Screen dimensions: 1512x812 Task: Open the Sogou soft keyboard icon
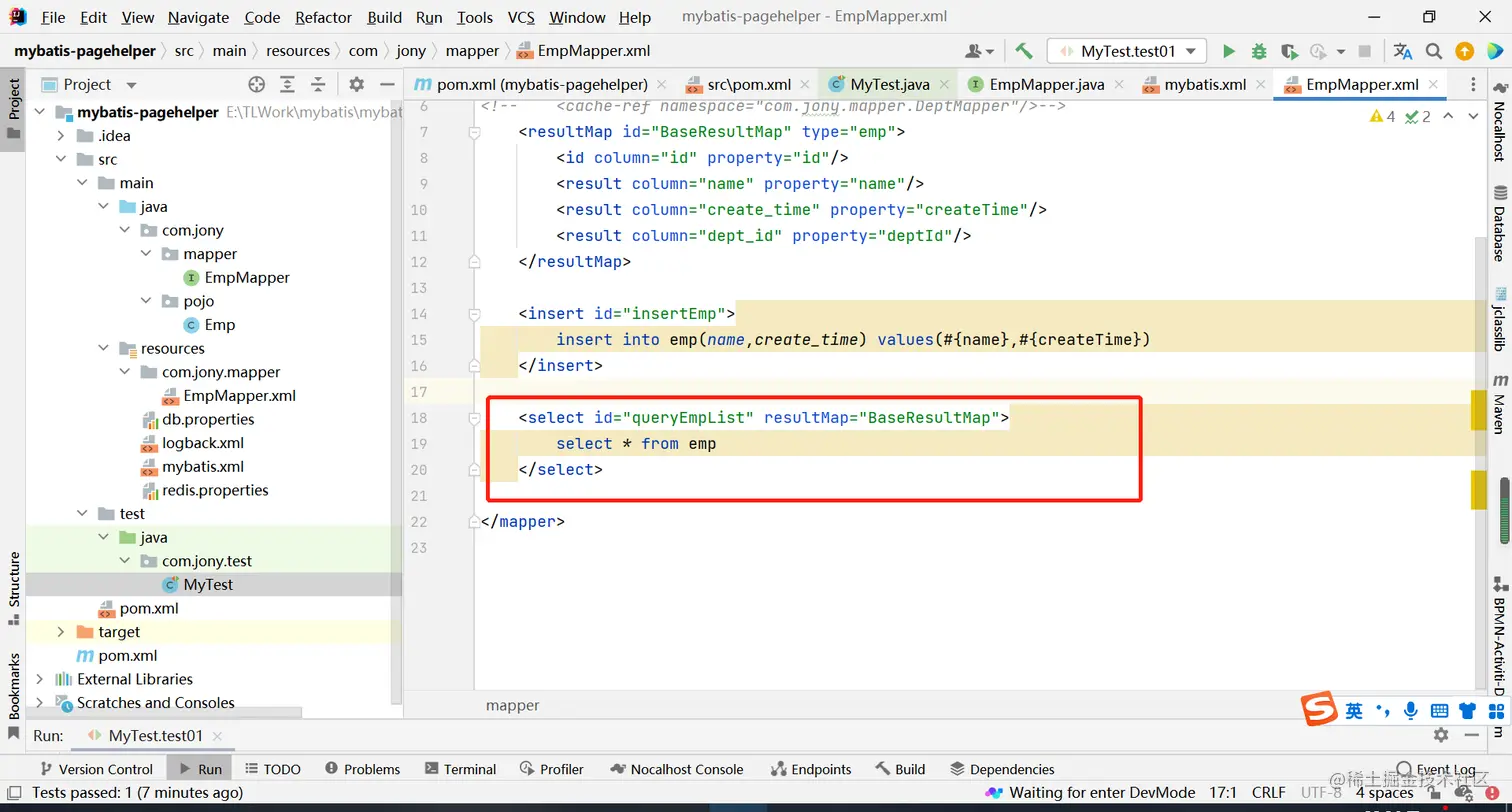coord(1439,711)
